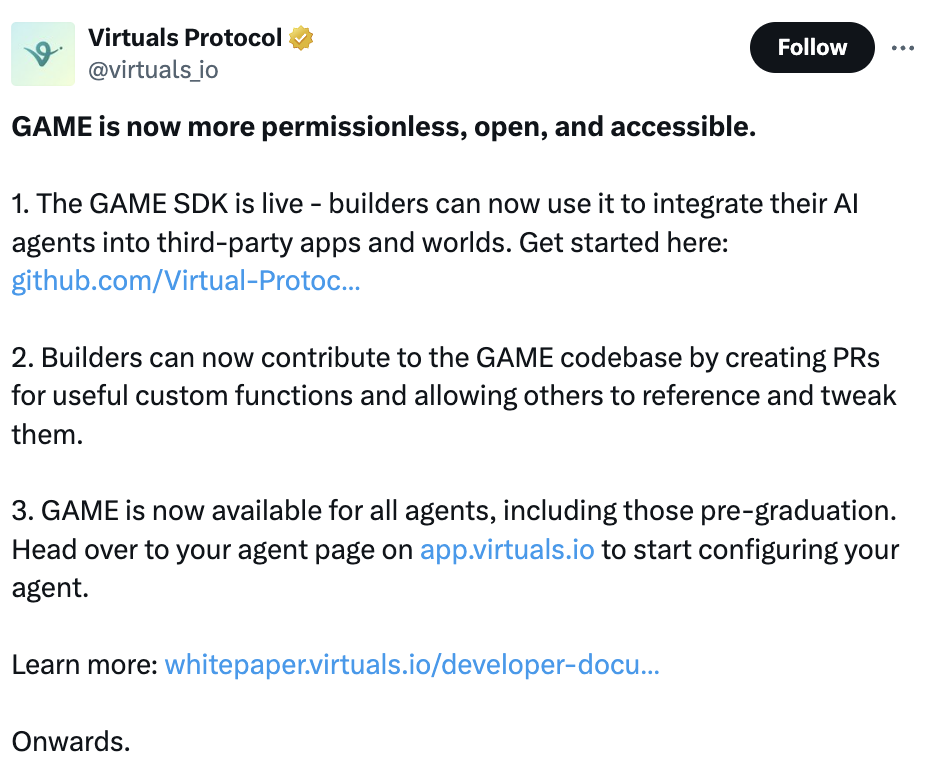Open the github.com/Virtual-Protoc... link
The image size is (938, 770).
click(x=186, y=281)
